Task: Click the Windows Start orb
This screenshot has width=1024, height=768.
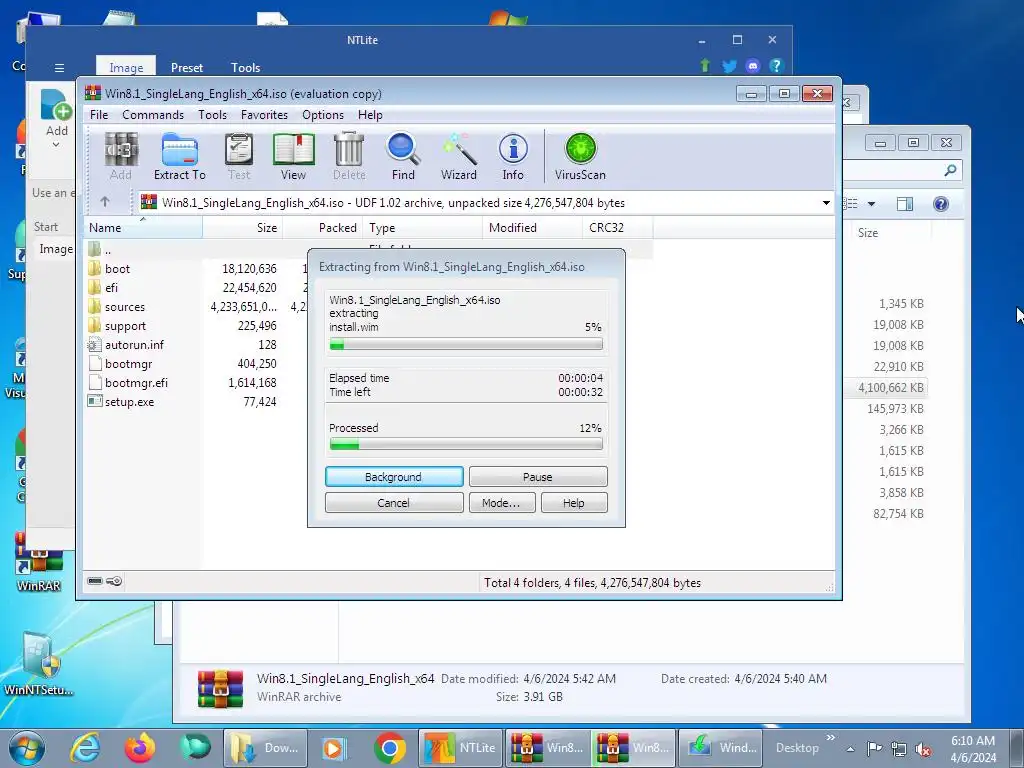Action: [27, 748]
